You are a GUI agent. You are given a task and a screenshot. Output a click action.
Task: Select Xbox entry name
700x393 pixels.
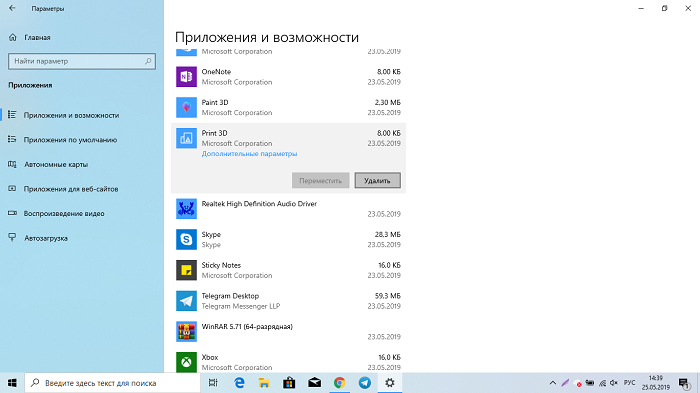click(x=210, y=357)
